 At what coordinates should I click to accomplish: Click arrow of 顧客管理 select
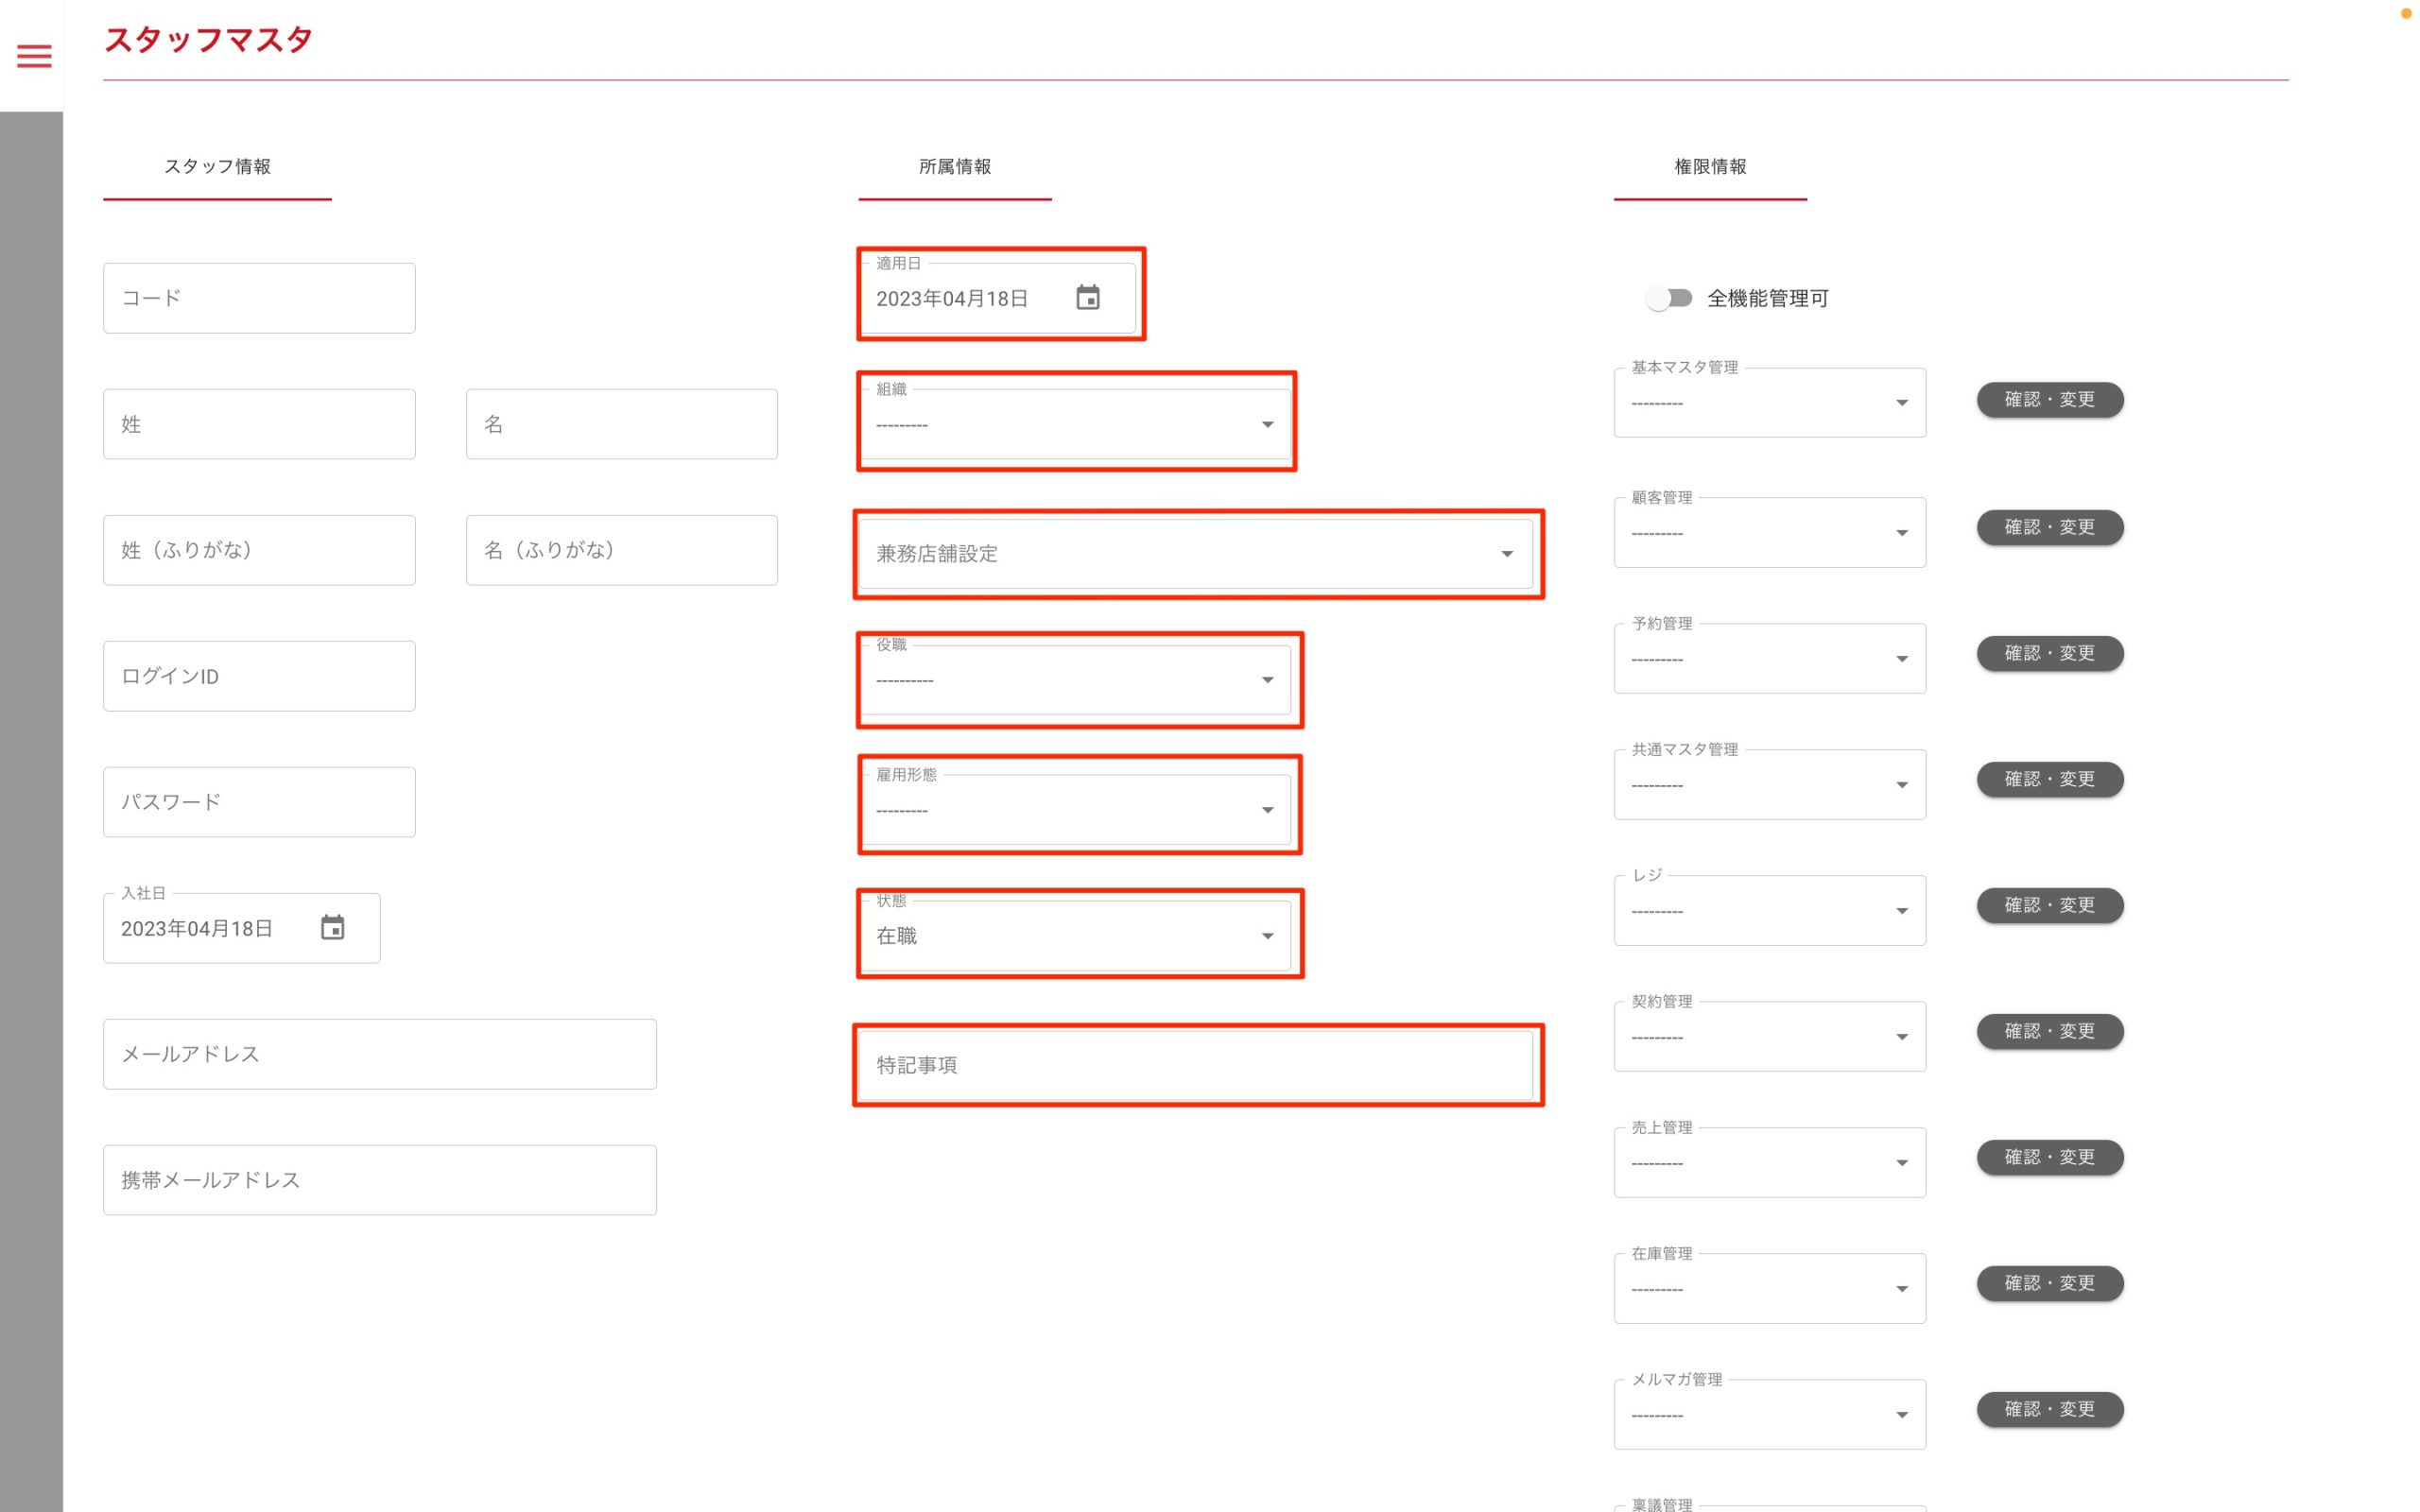[x=1901, y=533]
